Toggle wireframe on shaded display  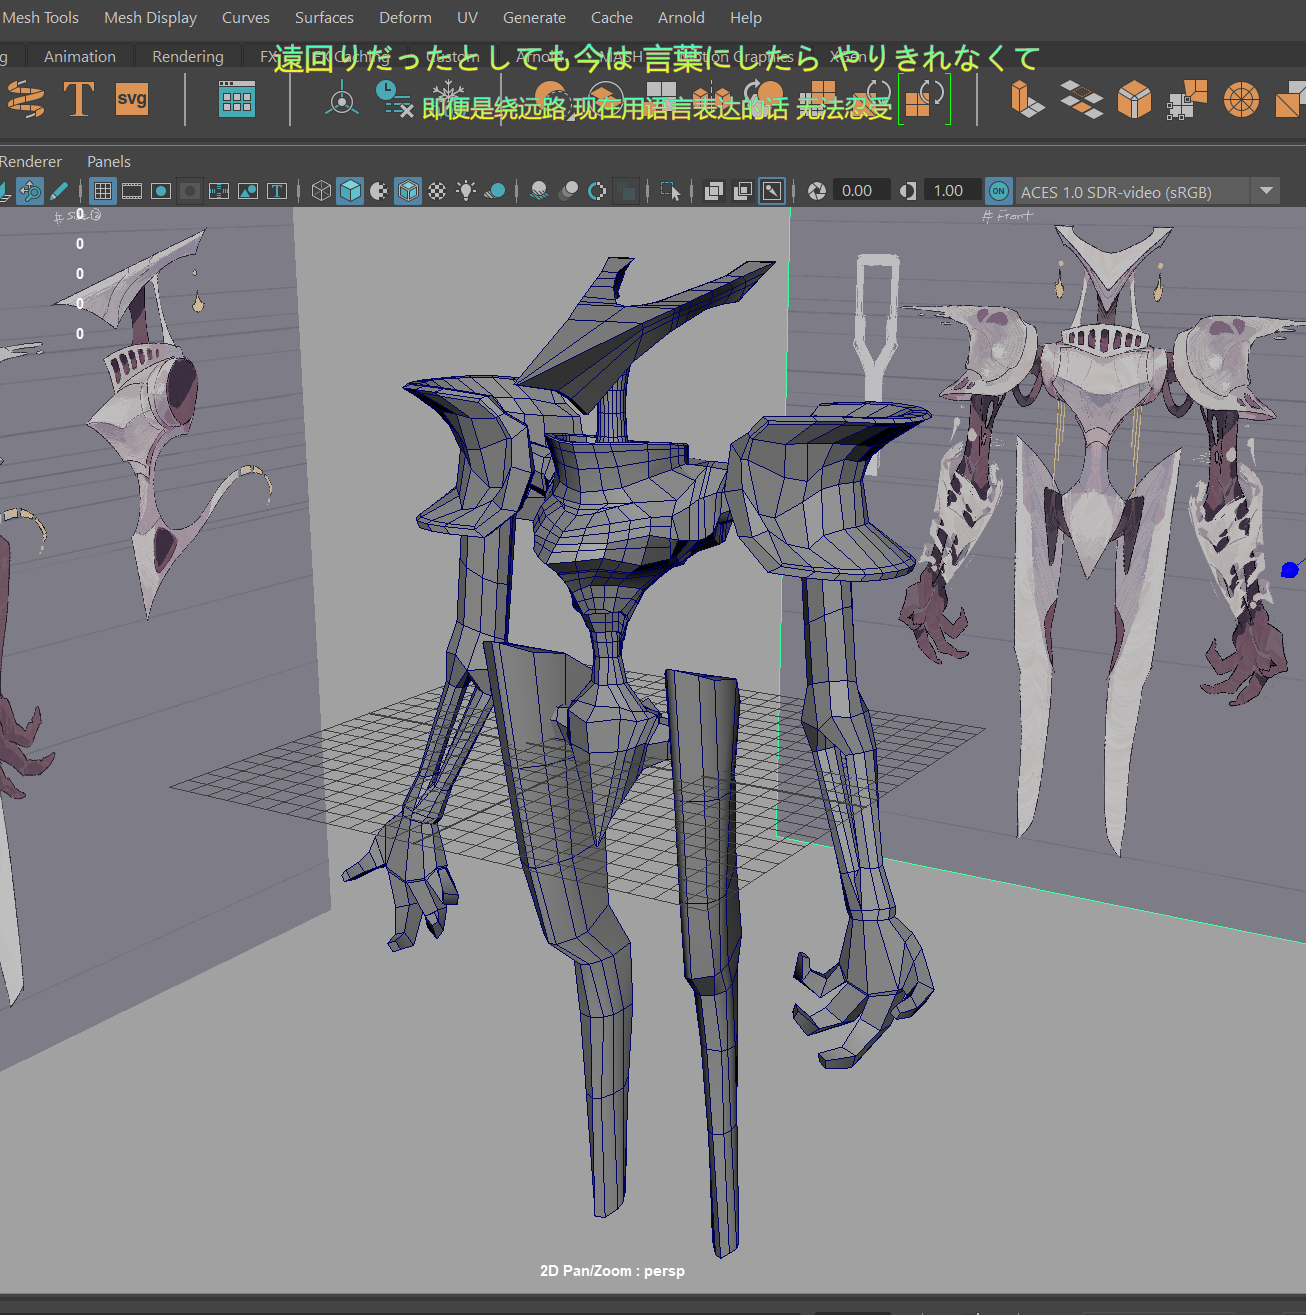[x=408, y=191]
